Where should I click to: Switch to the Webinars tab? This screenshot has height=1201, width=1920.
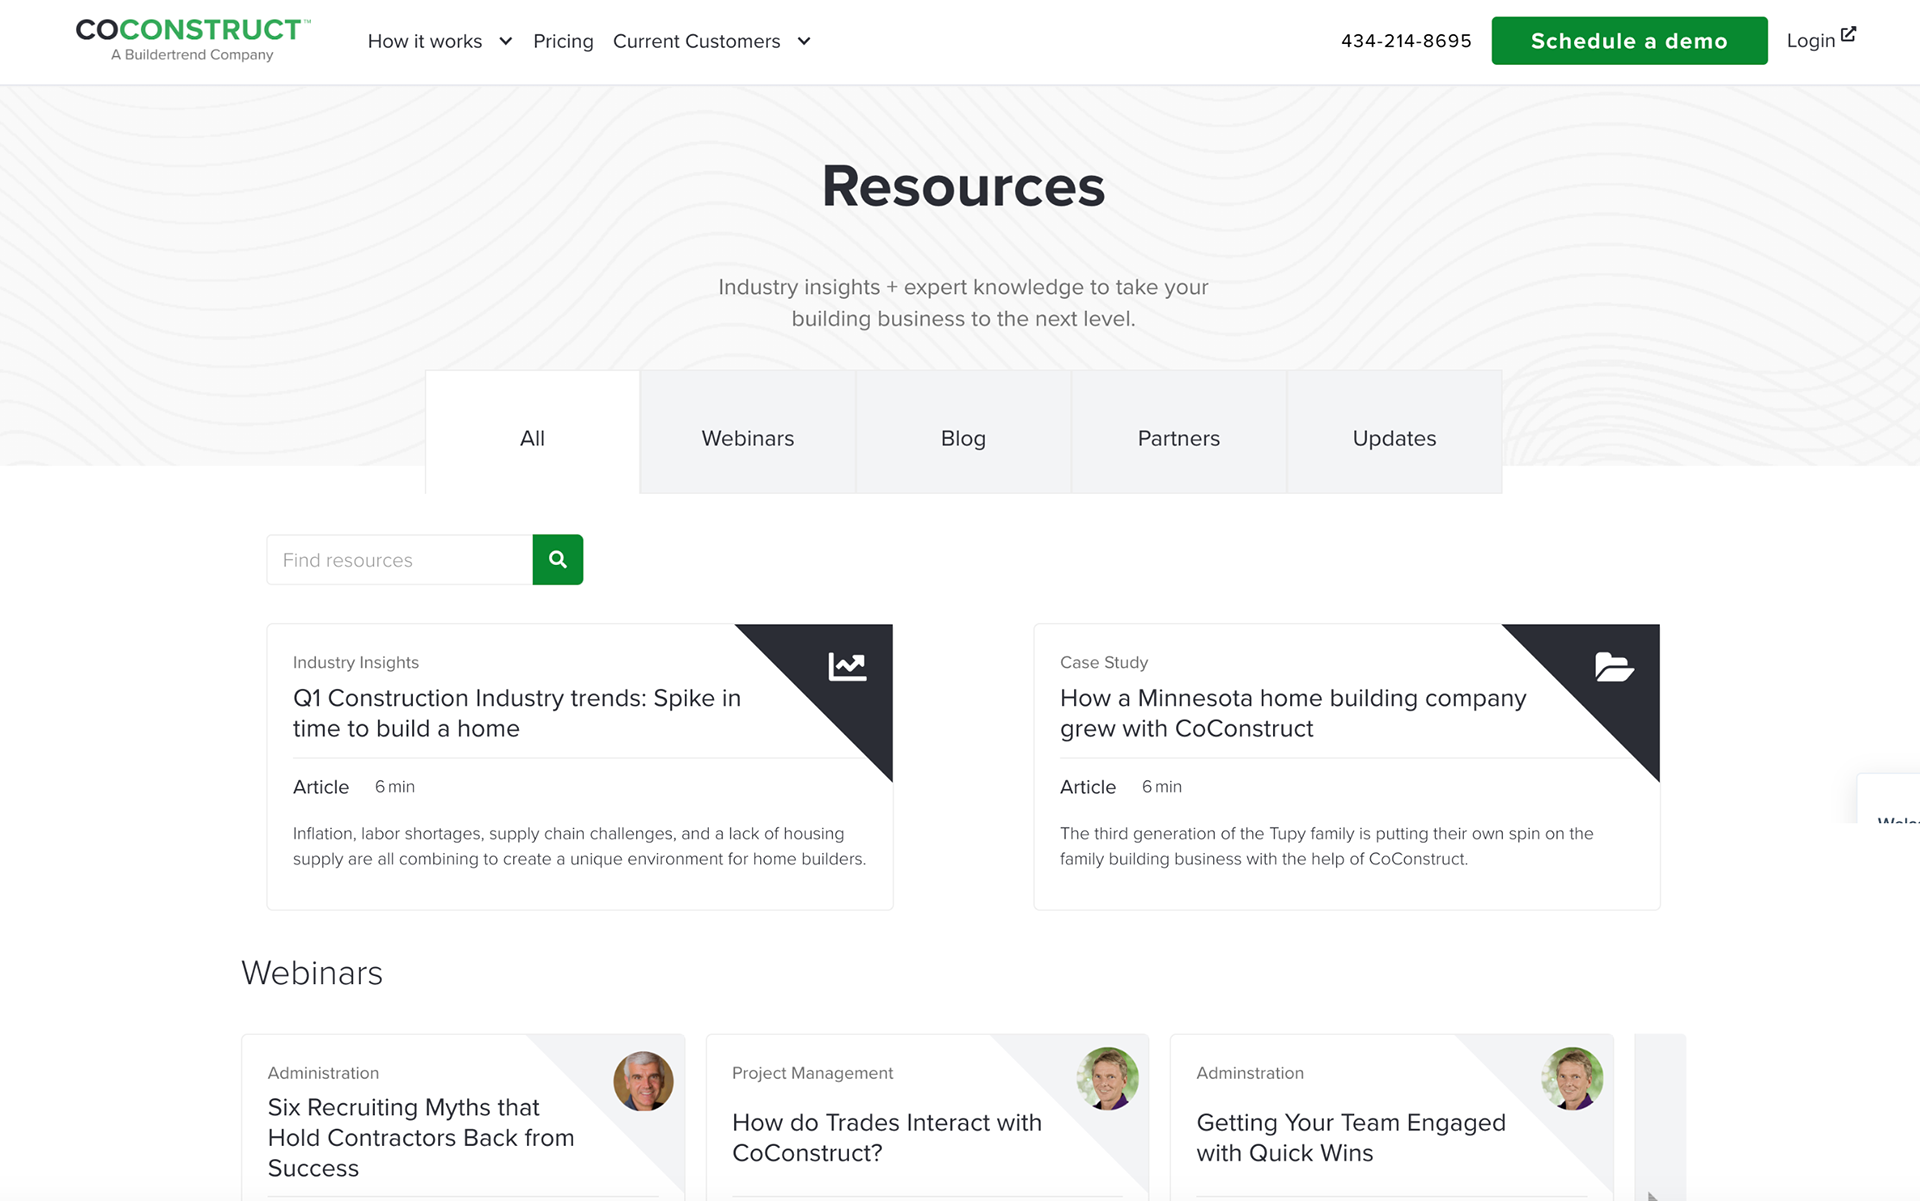(x=748, y=433)
